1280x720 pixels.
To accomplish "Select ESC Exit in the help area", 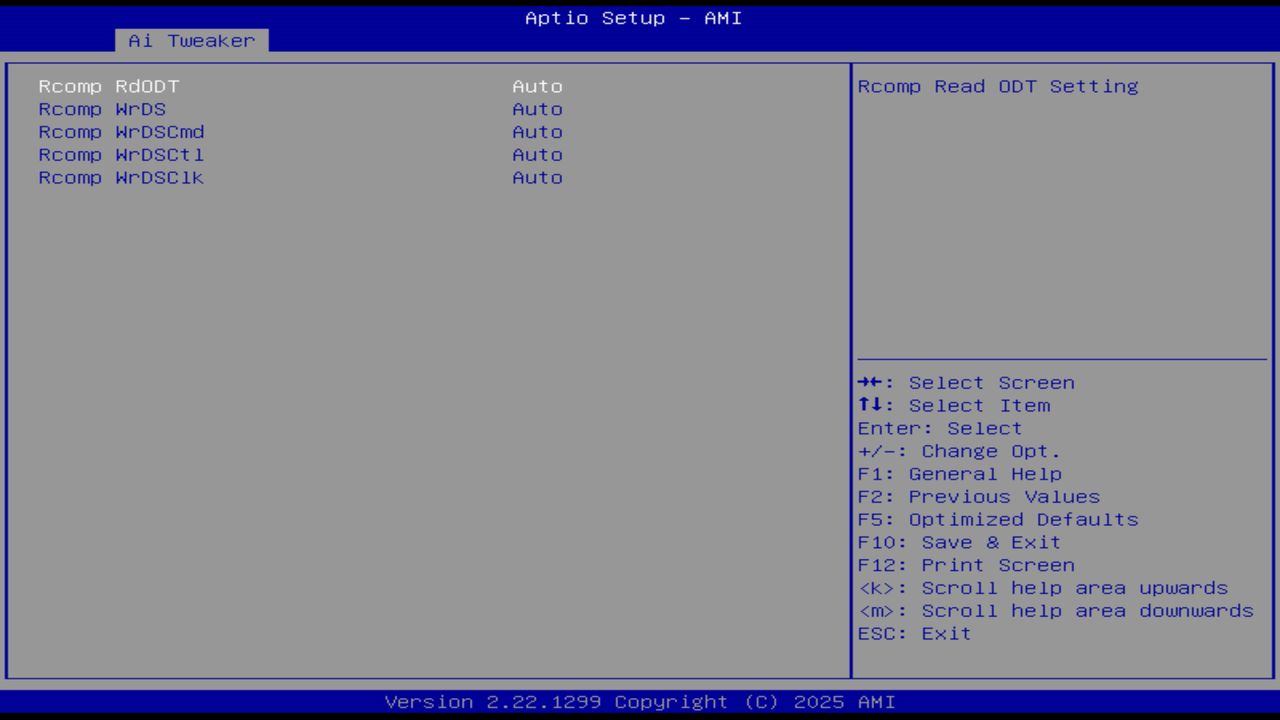I will 913,633.
